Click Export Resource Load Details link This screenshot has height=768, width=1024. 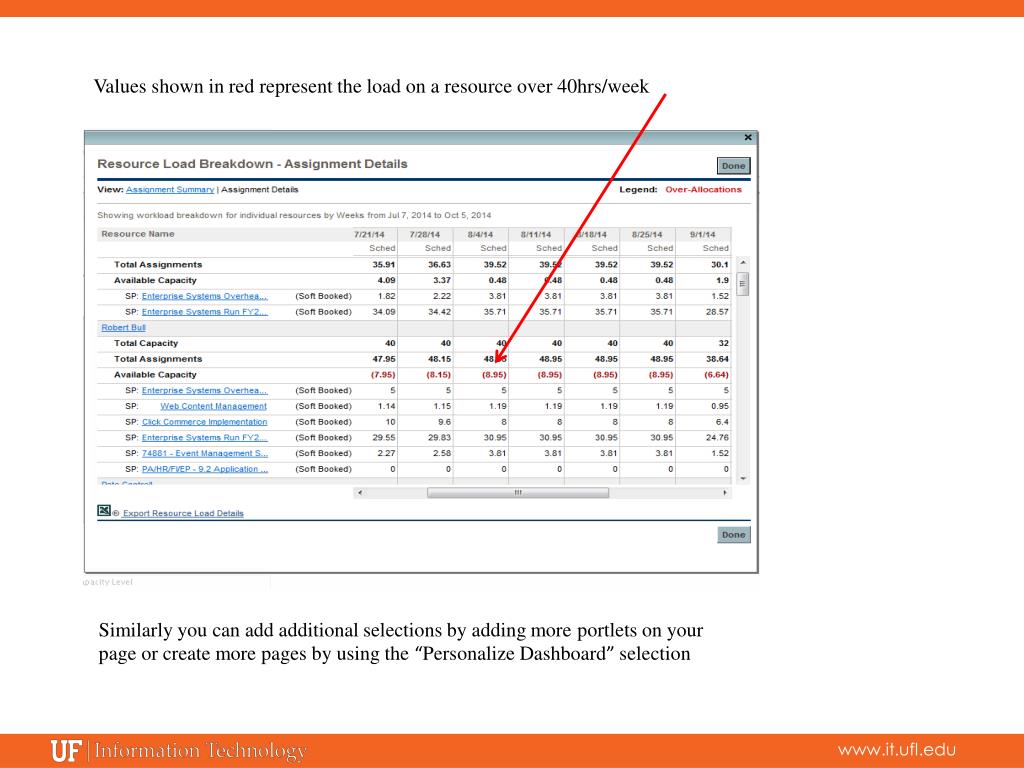183,513
